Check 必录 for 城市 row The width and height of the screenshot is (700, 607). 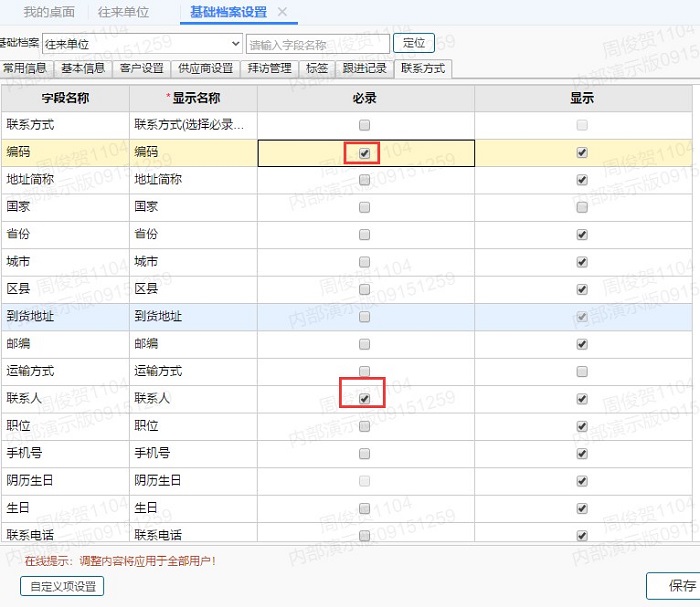click(x=364, y=262)
